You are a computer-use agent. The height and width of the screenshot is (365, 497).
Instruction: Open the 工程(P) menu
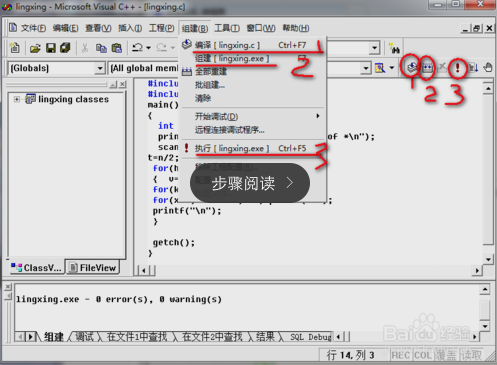(x=161, y=28)
